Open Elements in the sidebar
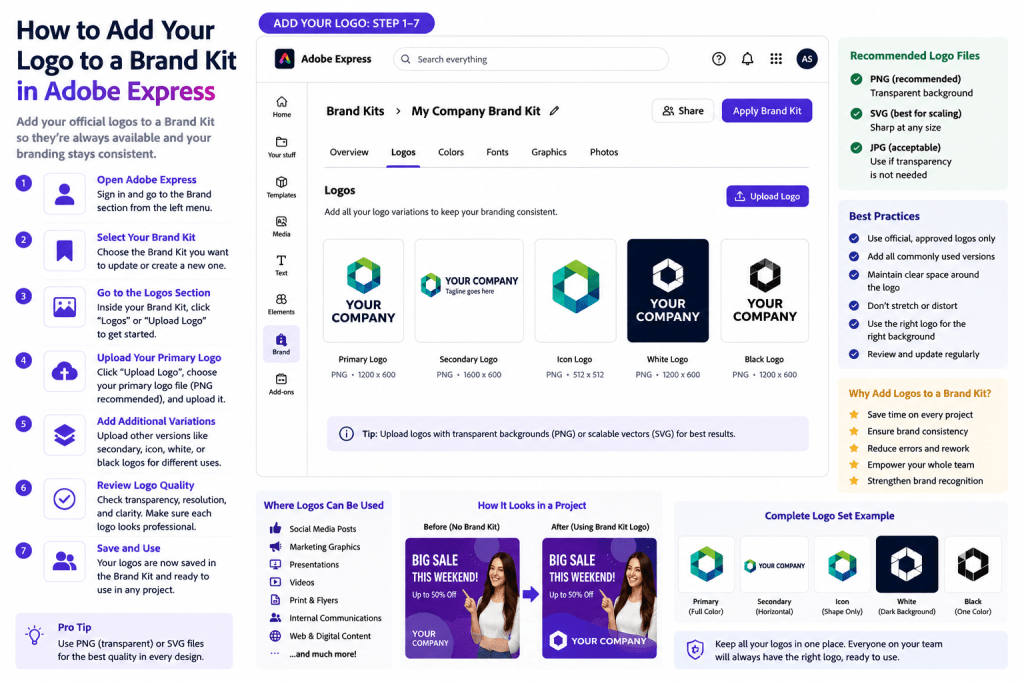 click(281, 304)
